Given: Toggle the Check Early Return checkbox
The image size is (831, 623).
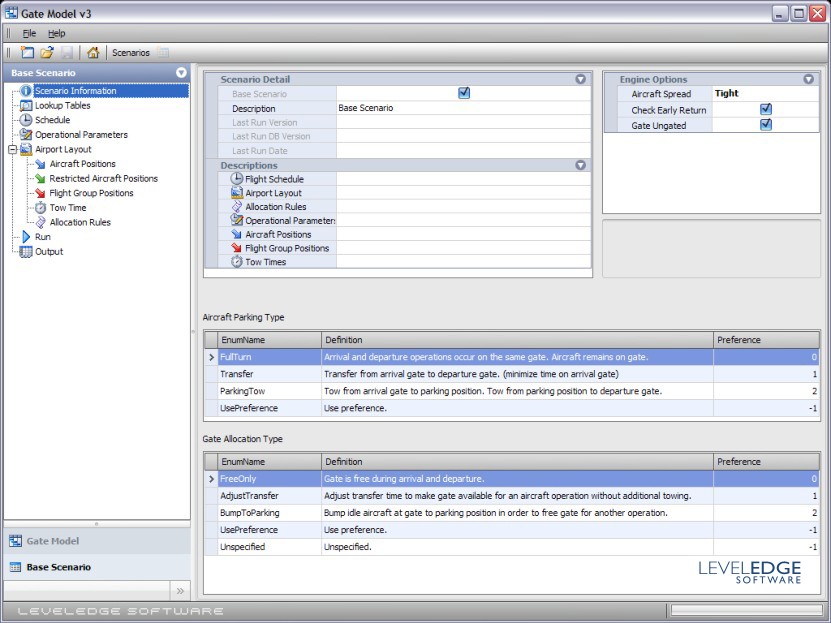Looking at the screenshot, I should coord(766,109).
